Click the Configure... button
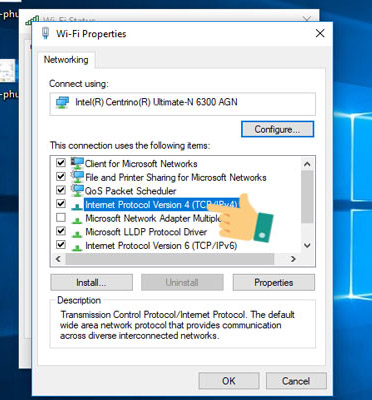This screenshot has height=400, width=372. tap(277, 129)
